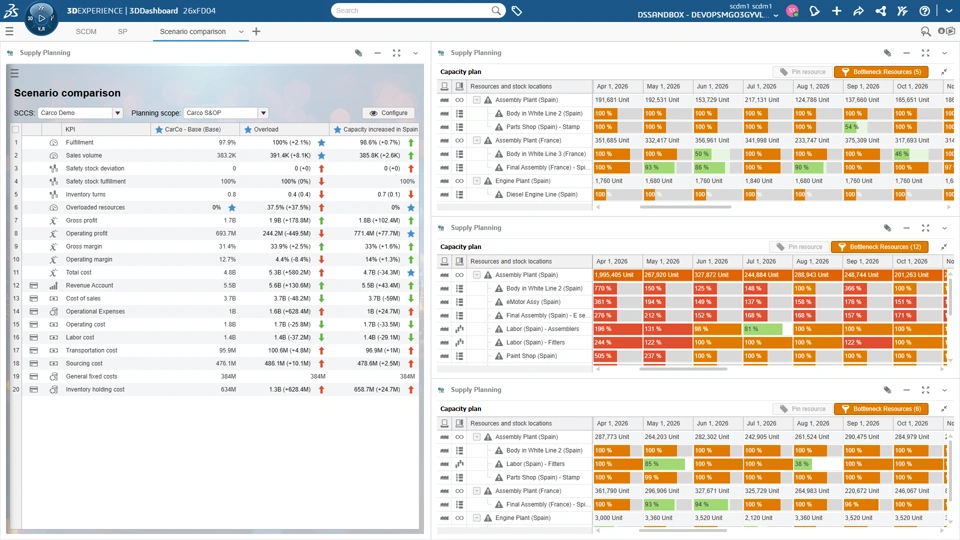Collapse the top bar chevron
This screenshot has height=540, width=960.
click(949, 10)
